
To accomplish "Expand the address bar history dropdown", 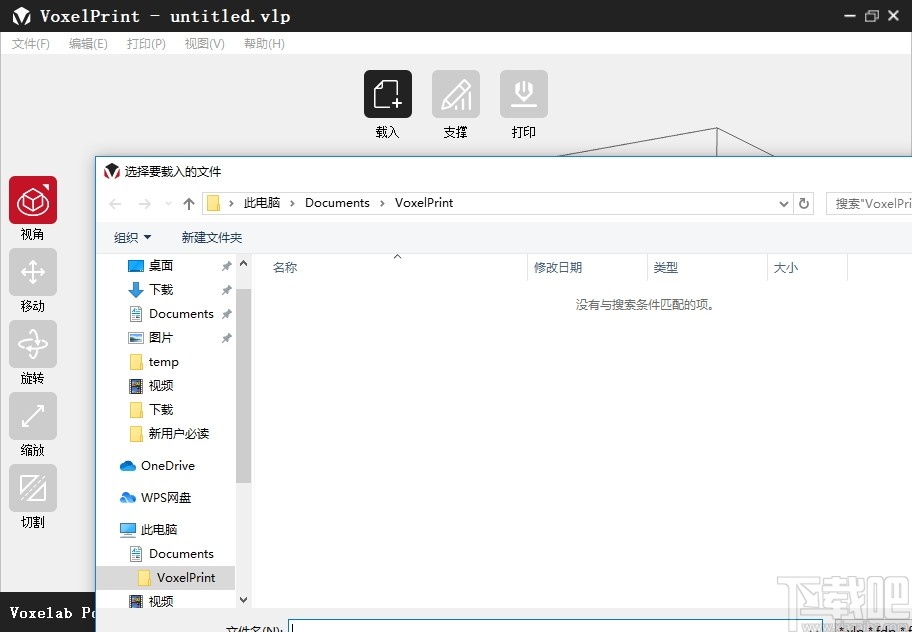I will click(783, 203).
